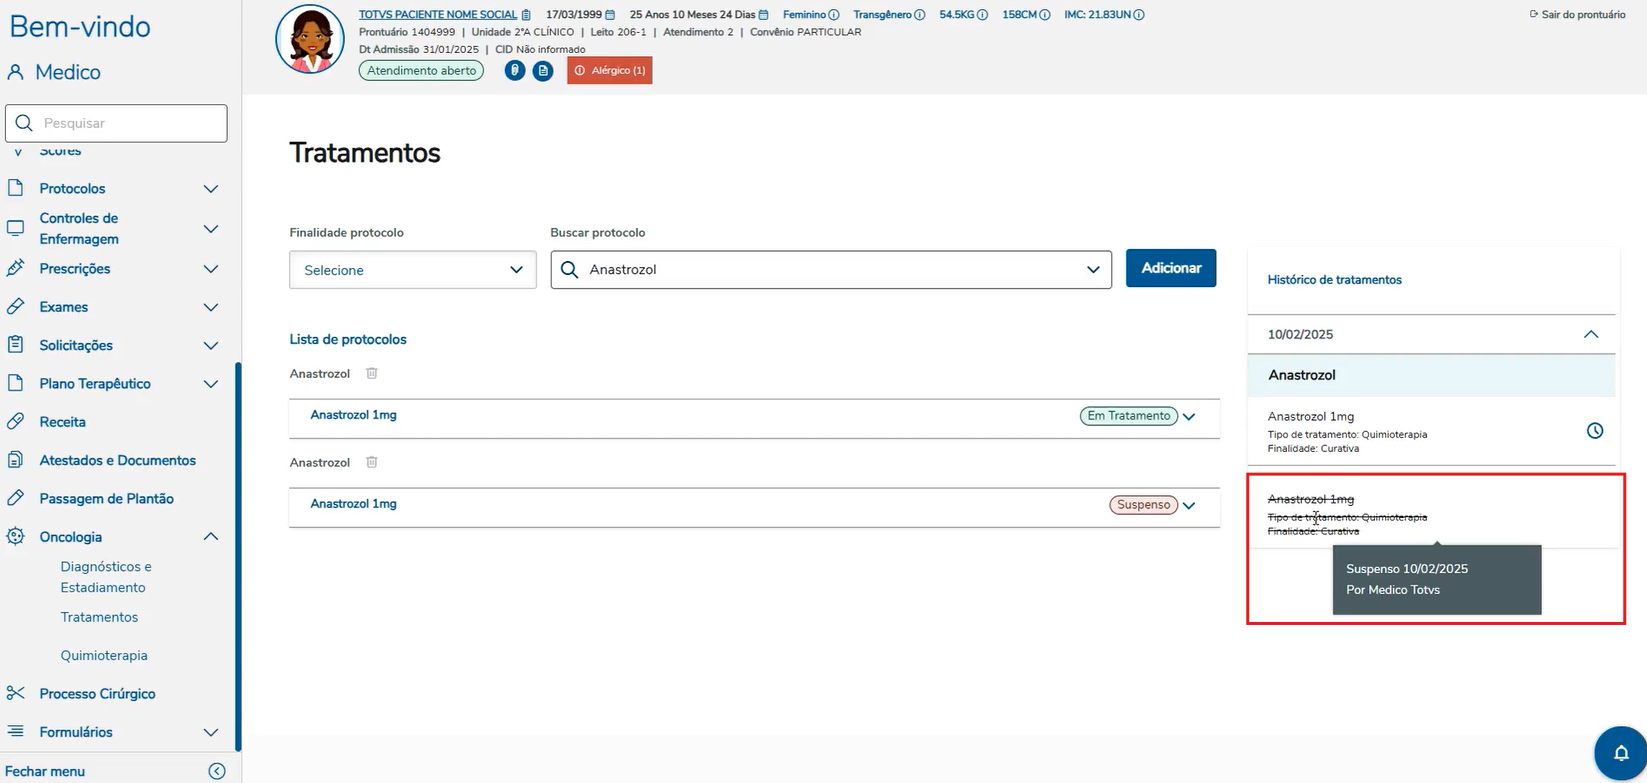Select Receita in the sidebar menu
1647x783 pixels.
click(62, 422)
